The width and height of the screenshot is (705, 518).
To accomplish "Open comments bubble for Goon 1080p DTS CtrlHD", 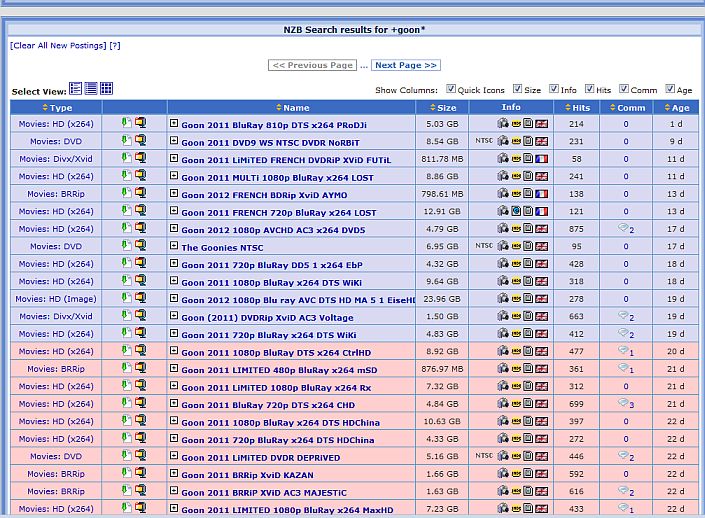I will (625, 351).
